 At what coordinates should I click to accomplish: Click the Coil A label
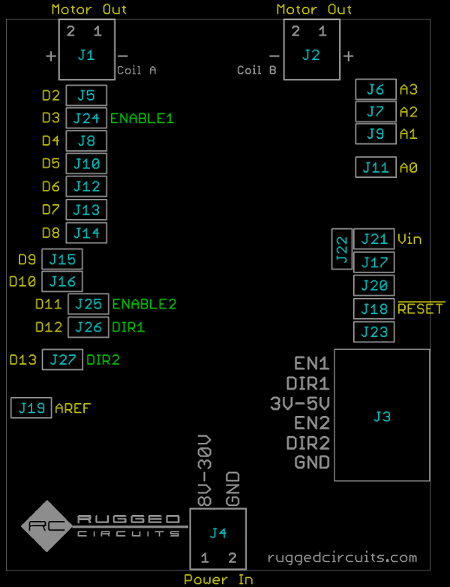tap(137, 70)
